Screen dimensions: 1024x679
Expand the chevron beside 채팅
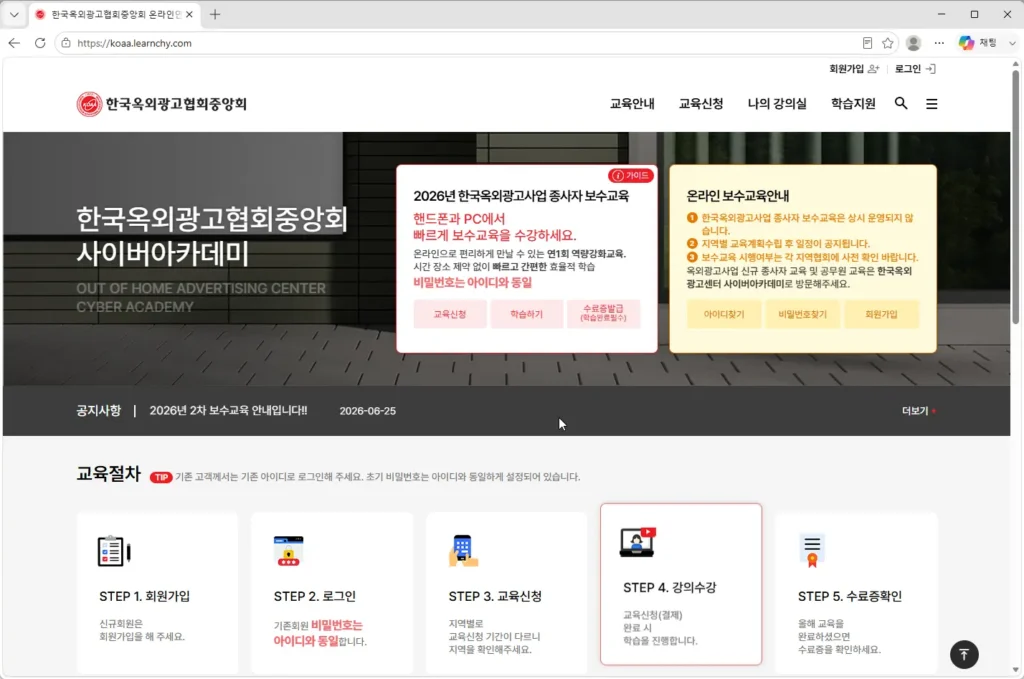click(x=1012, y=43)
